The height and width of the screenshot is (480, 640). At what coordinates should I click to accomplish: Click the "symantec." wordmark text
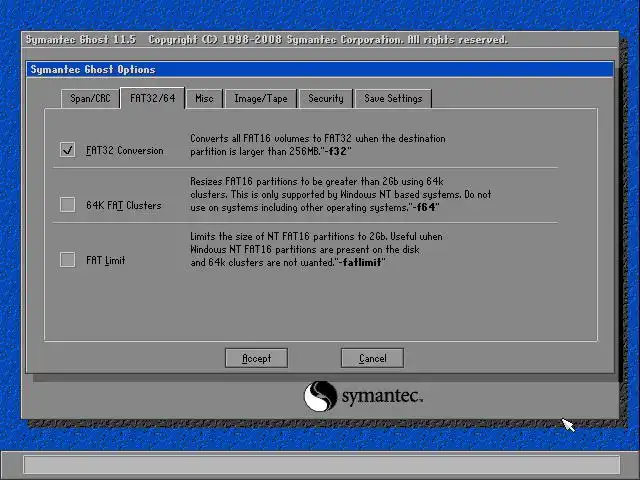pyautogui.click(x=382, y=396)
